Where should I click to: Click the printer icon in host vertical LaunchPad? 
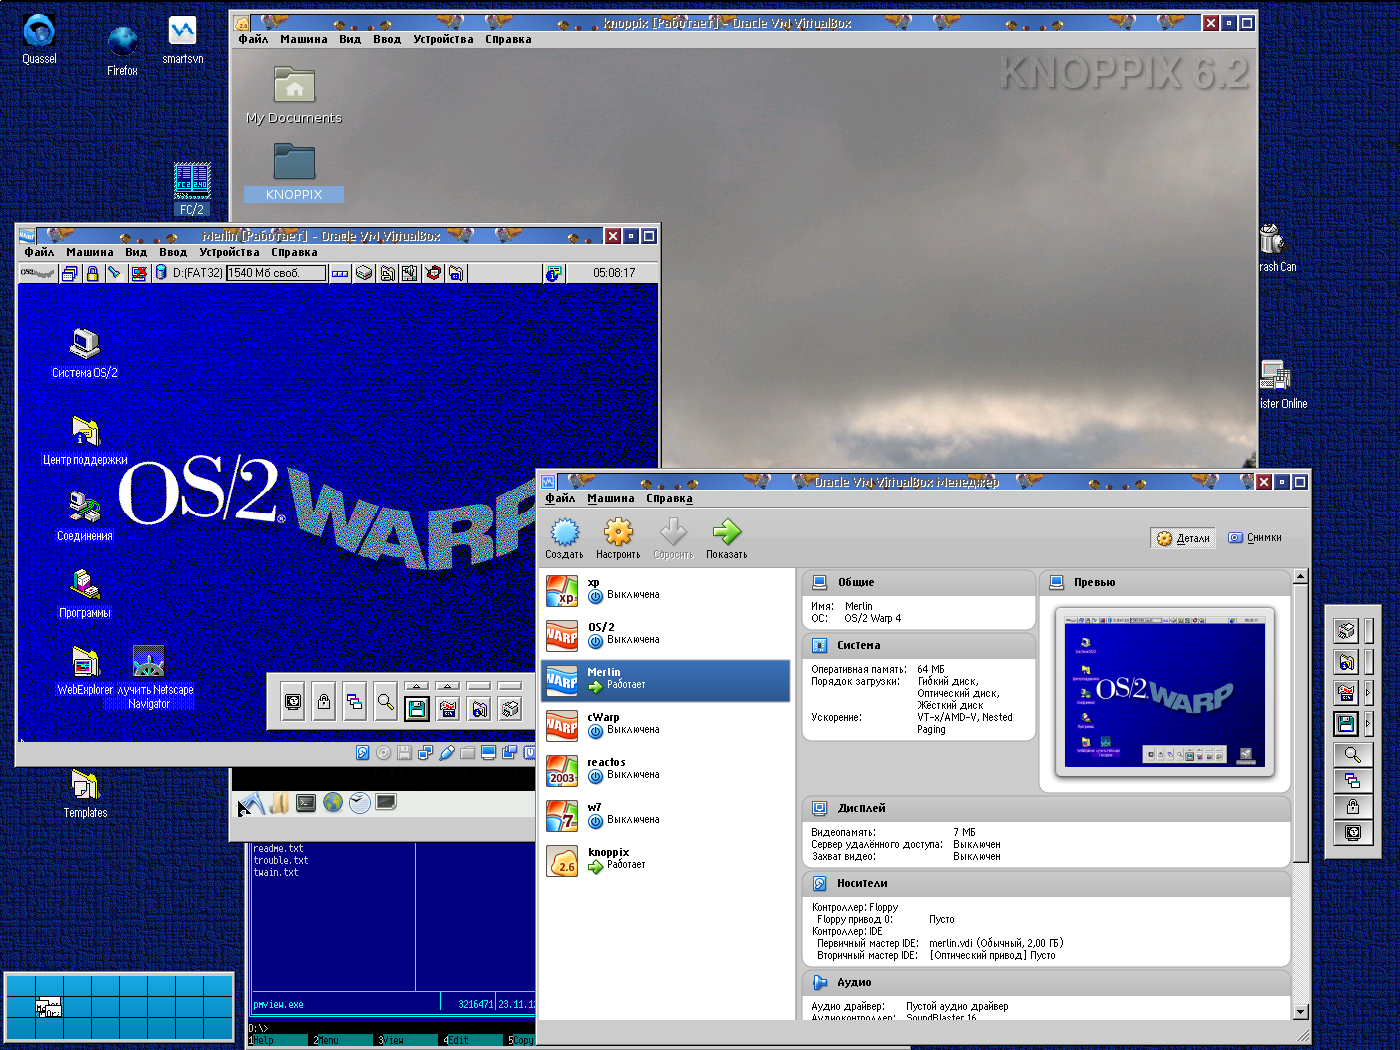click(x=1346, y=630)
